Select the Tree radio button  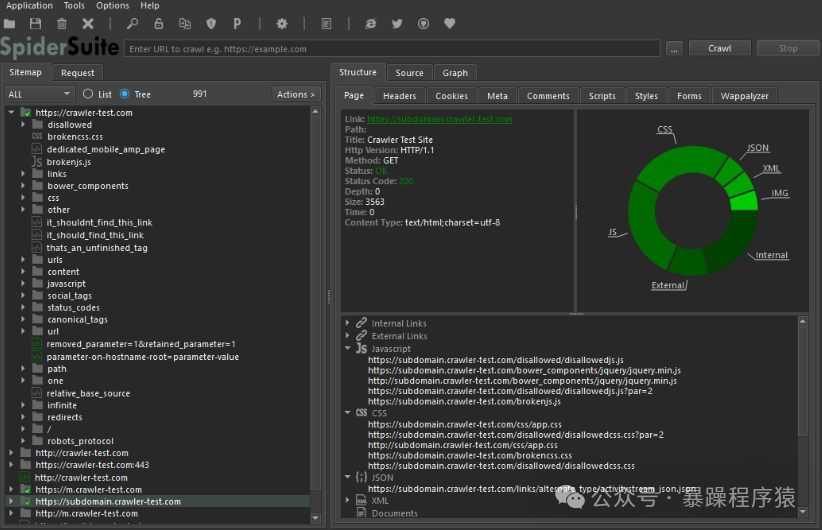tap(125, 94)
